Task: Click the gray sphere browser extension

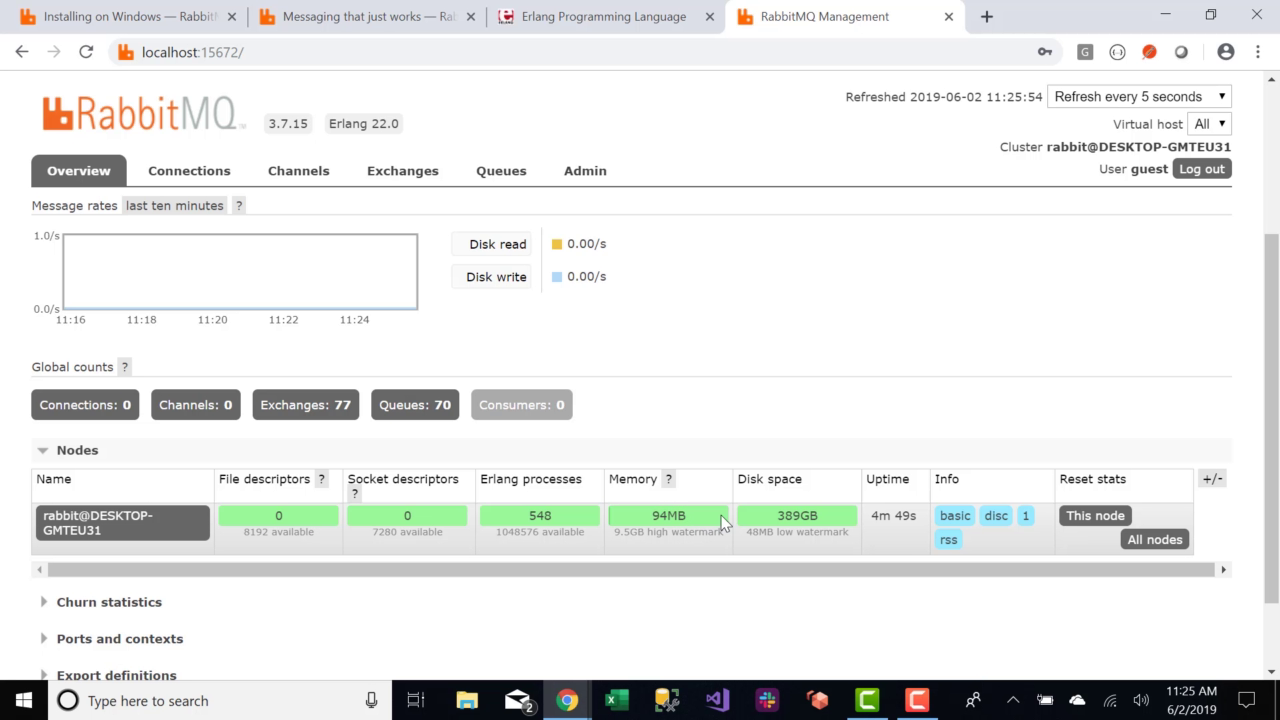Action: (x=1181, y=52)
